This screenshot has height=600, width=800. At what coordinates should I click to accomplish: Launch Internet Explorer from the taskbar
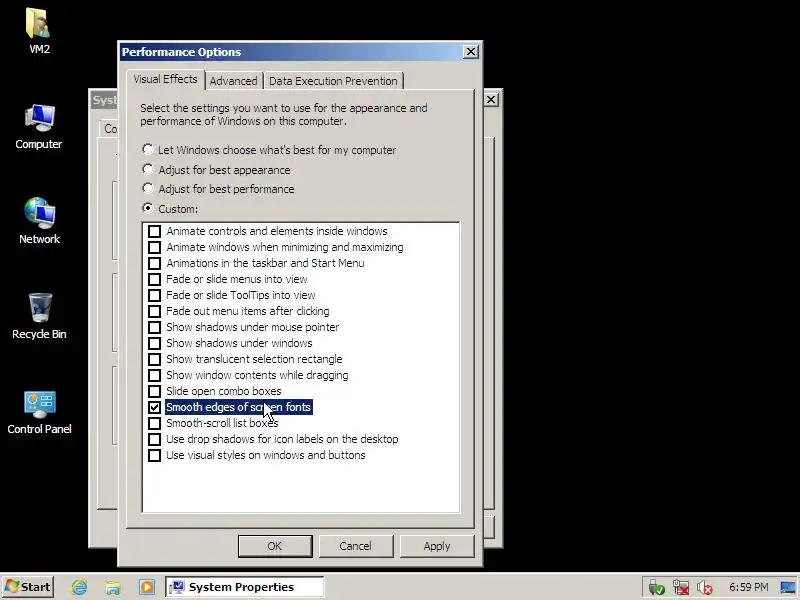(79, 587)
